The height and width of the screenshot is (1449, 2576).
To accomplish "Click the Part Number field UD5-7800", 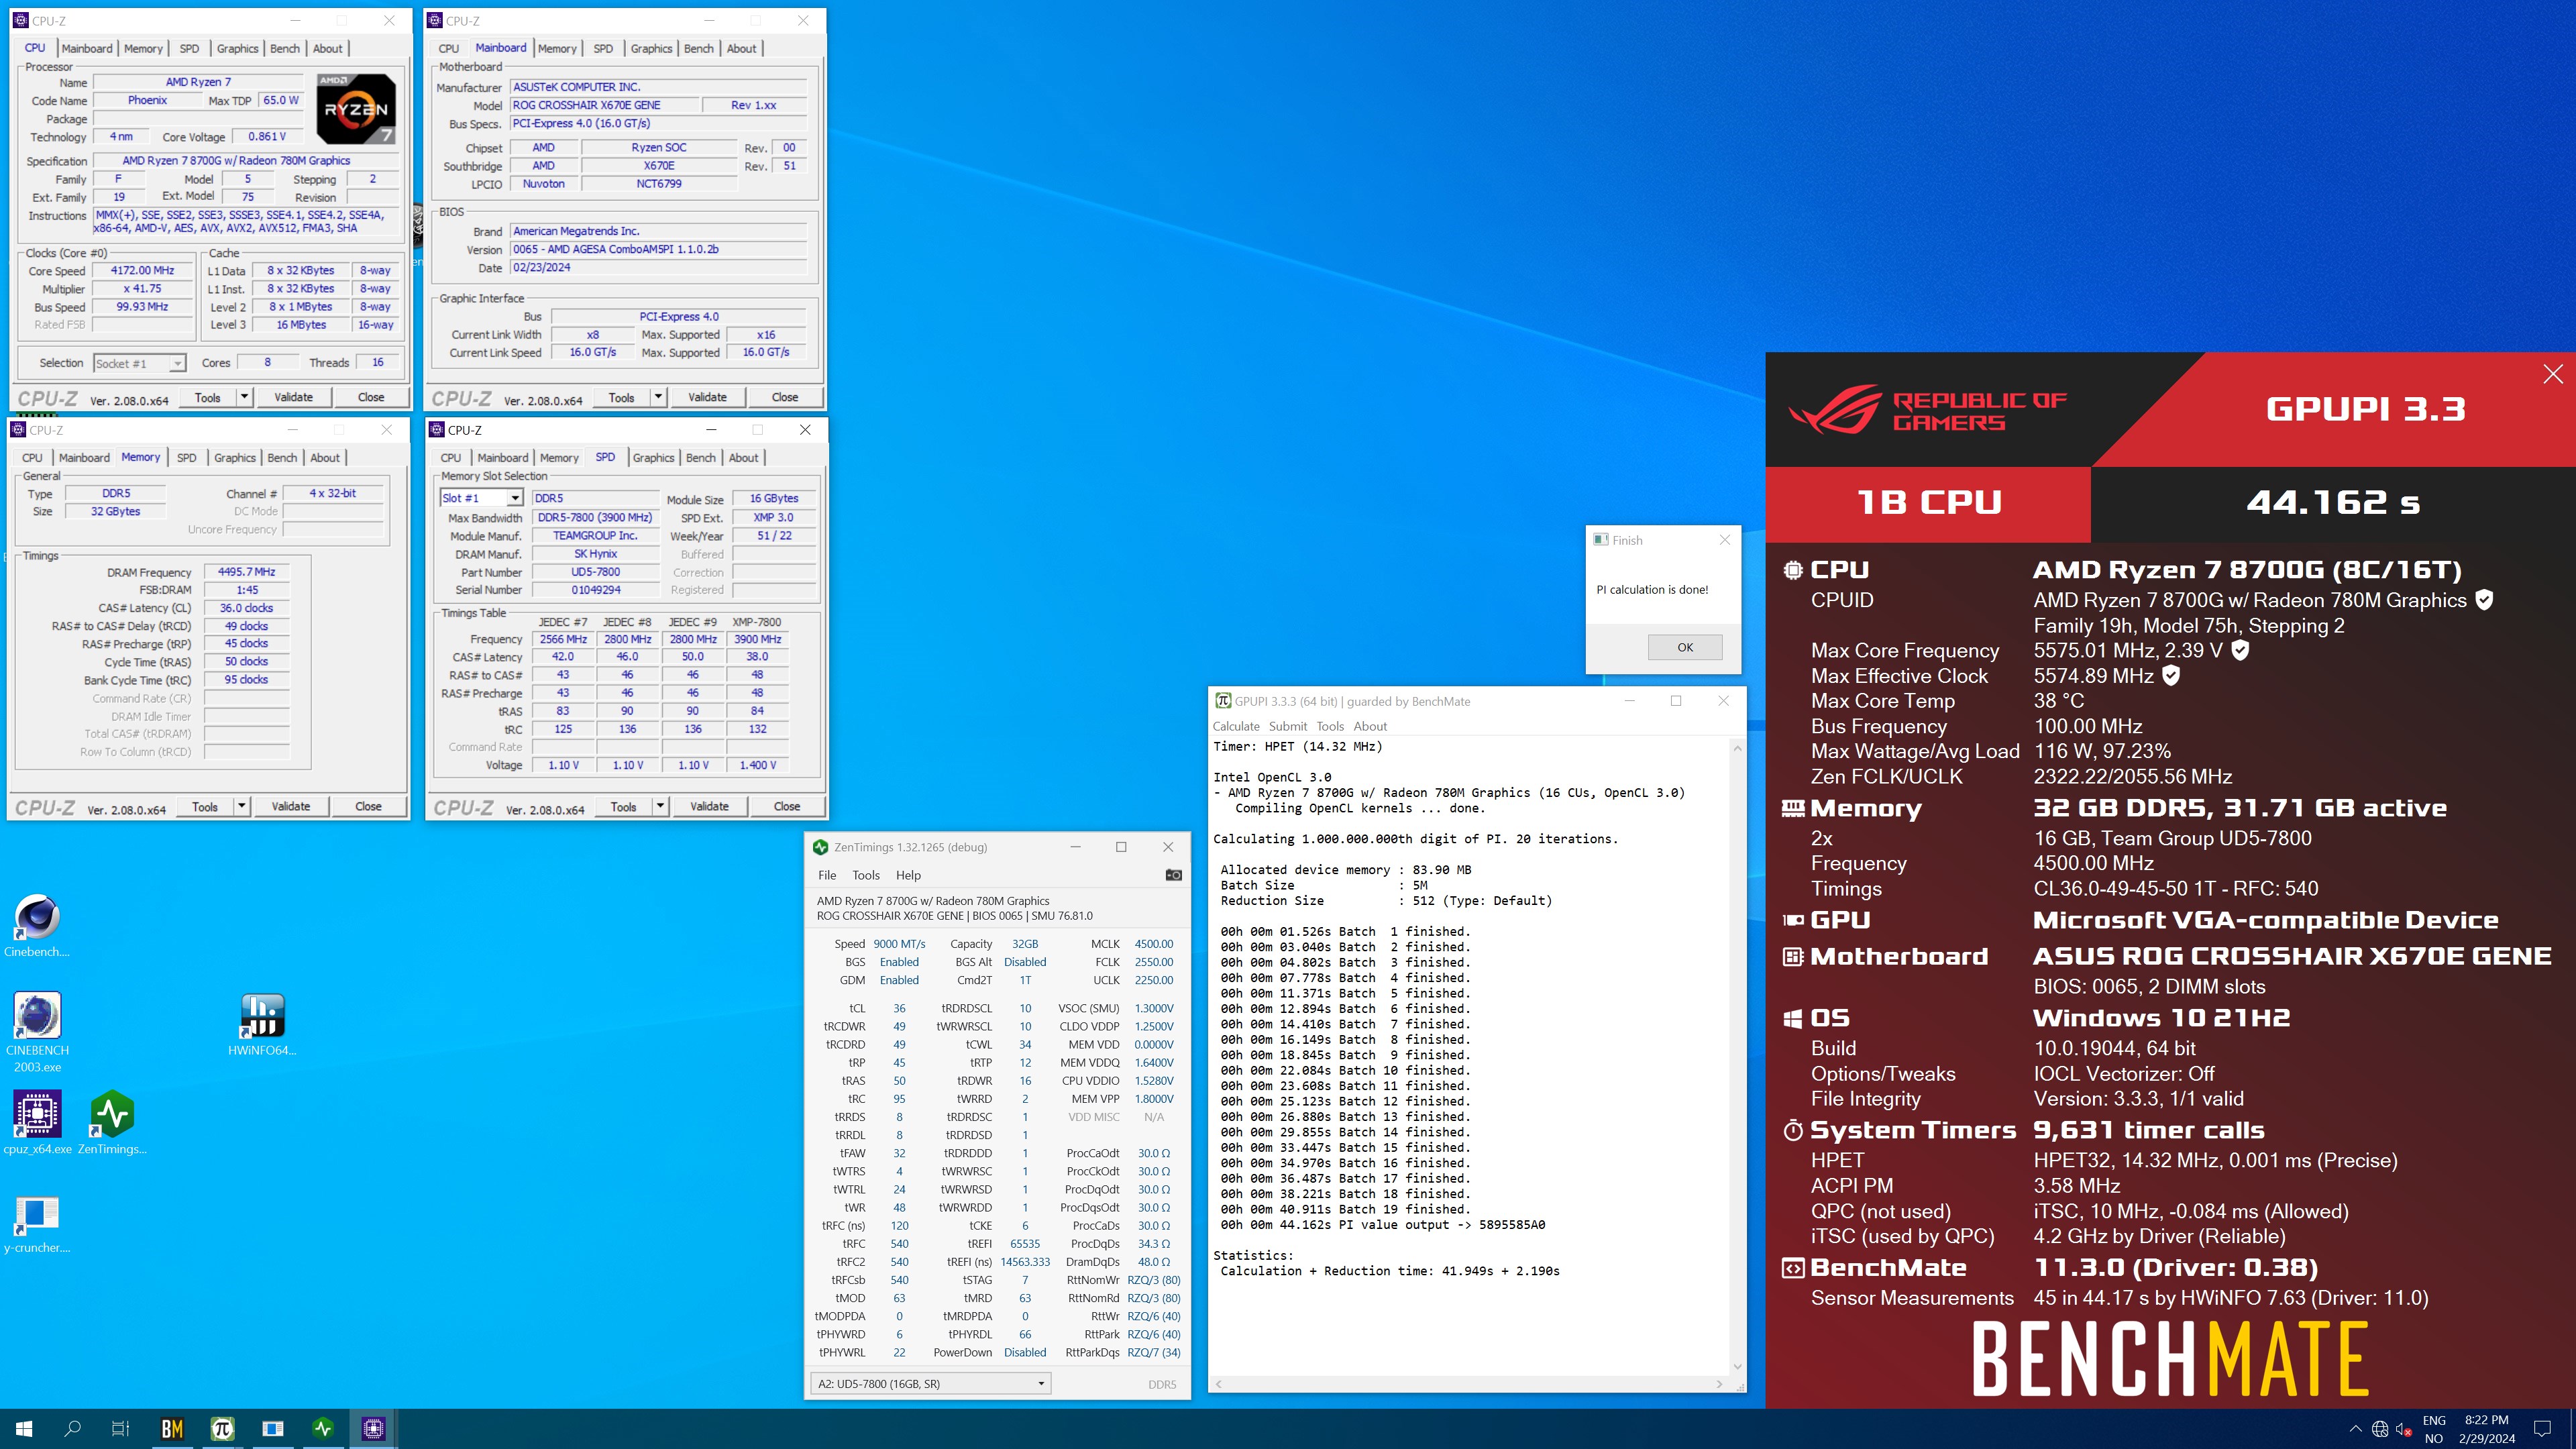I will [x=595, y=572].
